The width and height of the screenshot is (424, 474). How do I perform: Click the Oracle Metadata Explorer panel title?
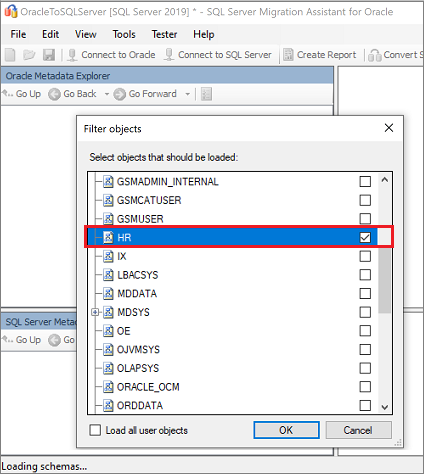coord(58,76)
